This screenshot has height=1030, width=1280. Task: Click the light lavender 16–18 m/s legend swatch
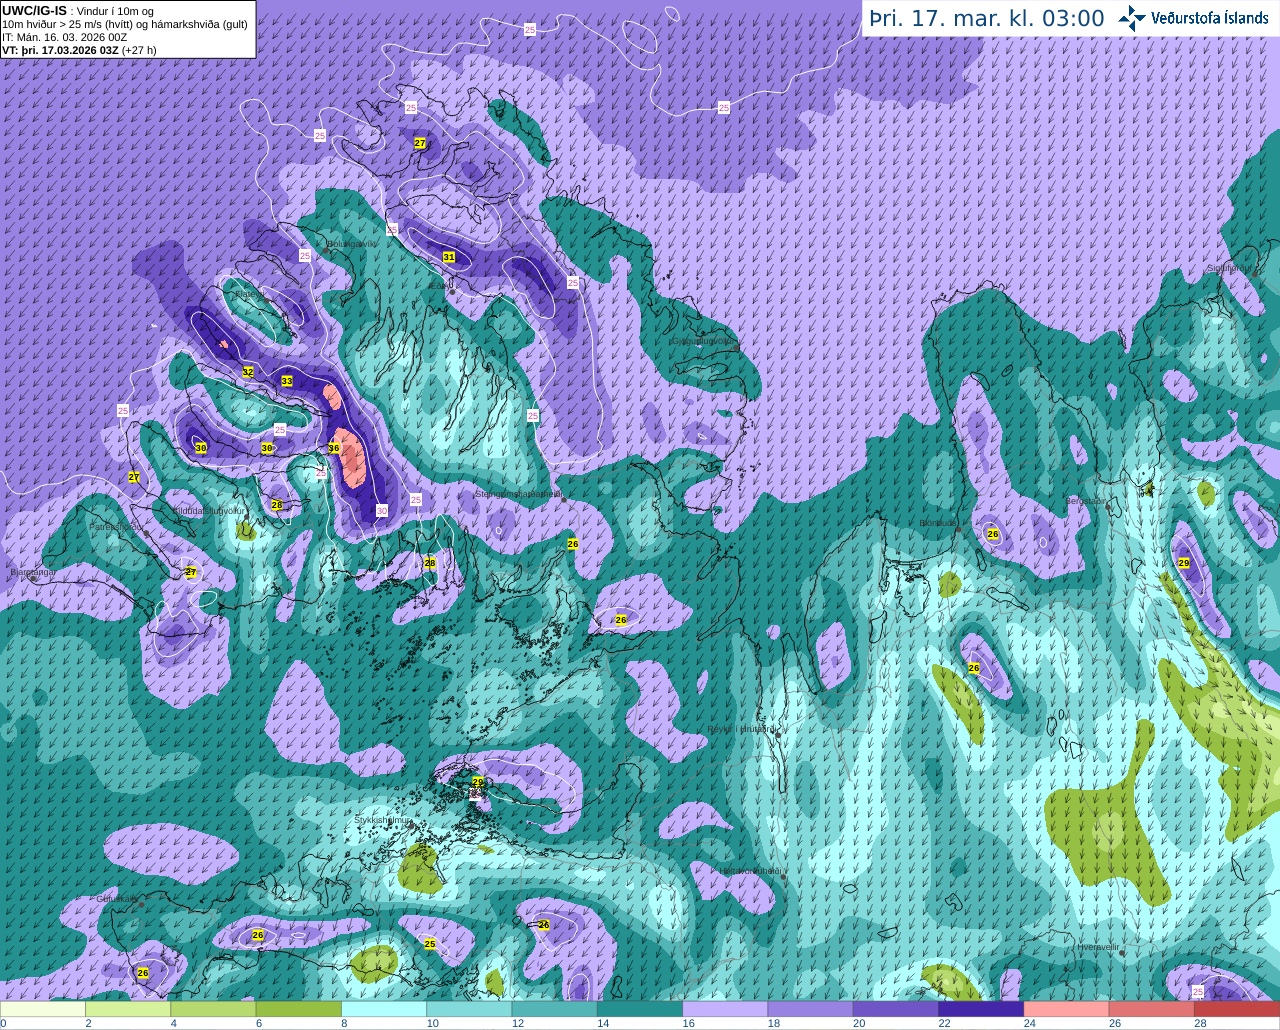725,1009
